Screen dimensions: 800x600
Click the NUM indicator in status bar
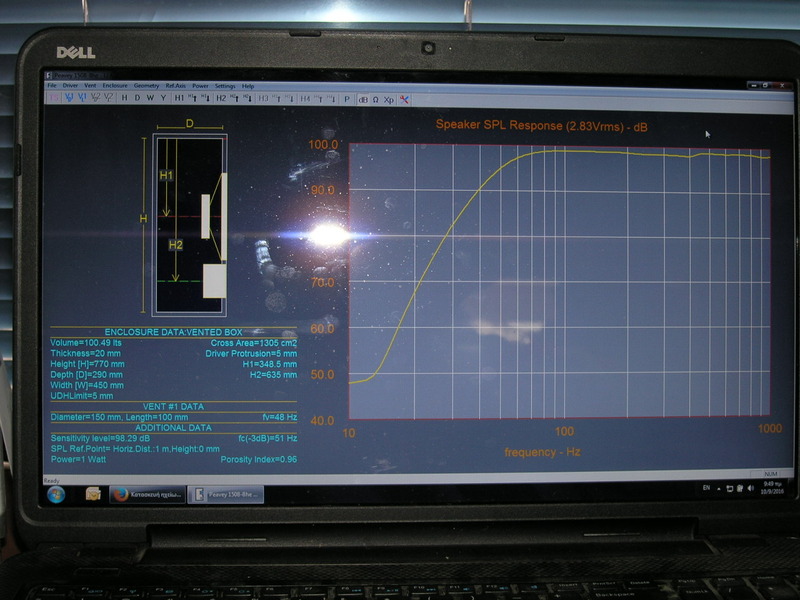click(771, 474)
